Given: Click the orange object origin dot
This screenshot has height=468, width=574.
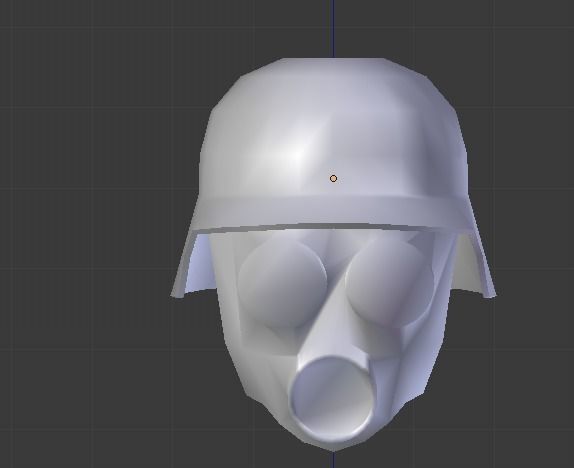Looking at the screenshot, I should 333,179.
